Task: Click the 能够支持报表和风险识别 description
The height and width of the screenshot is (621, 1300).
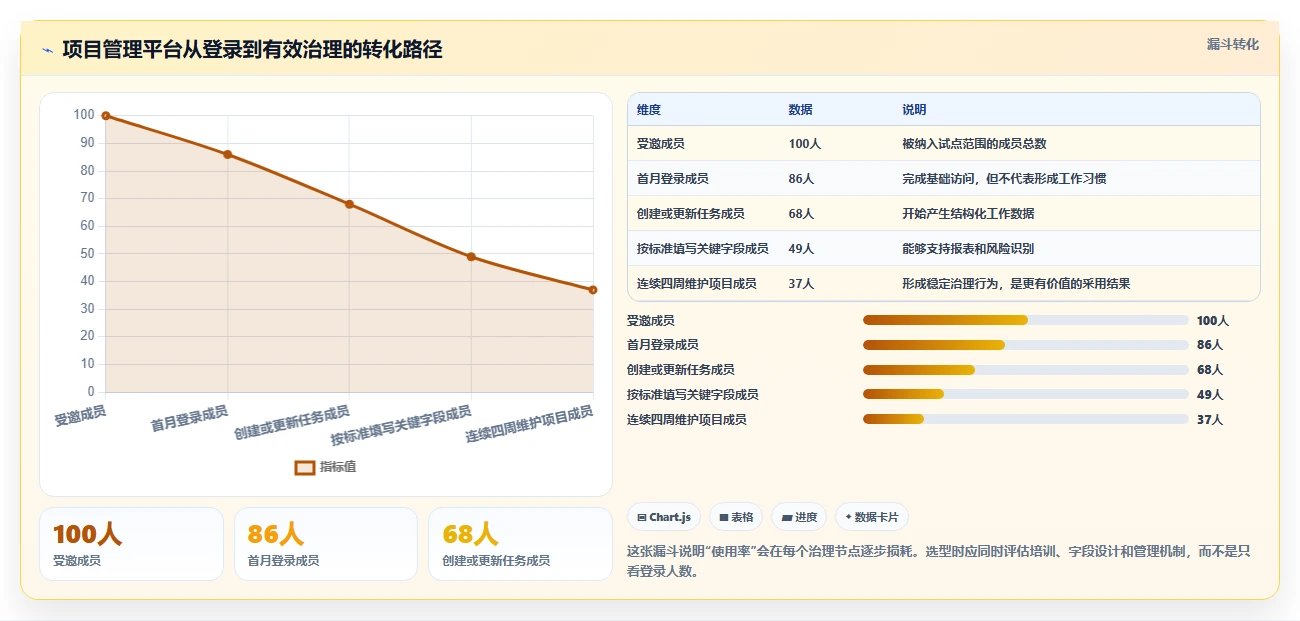Action: coord(968,249)
